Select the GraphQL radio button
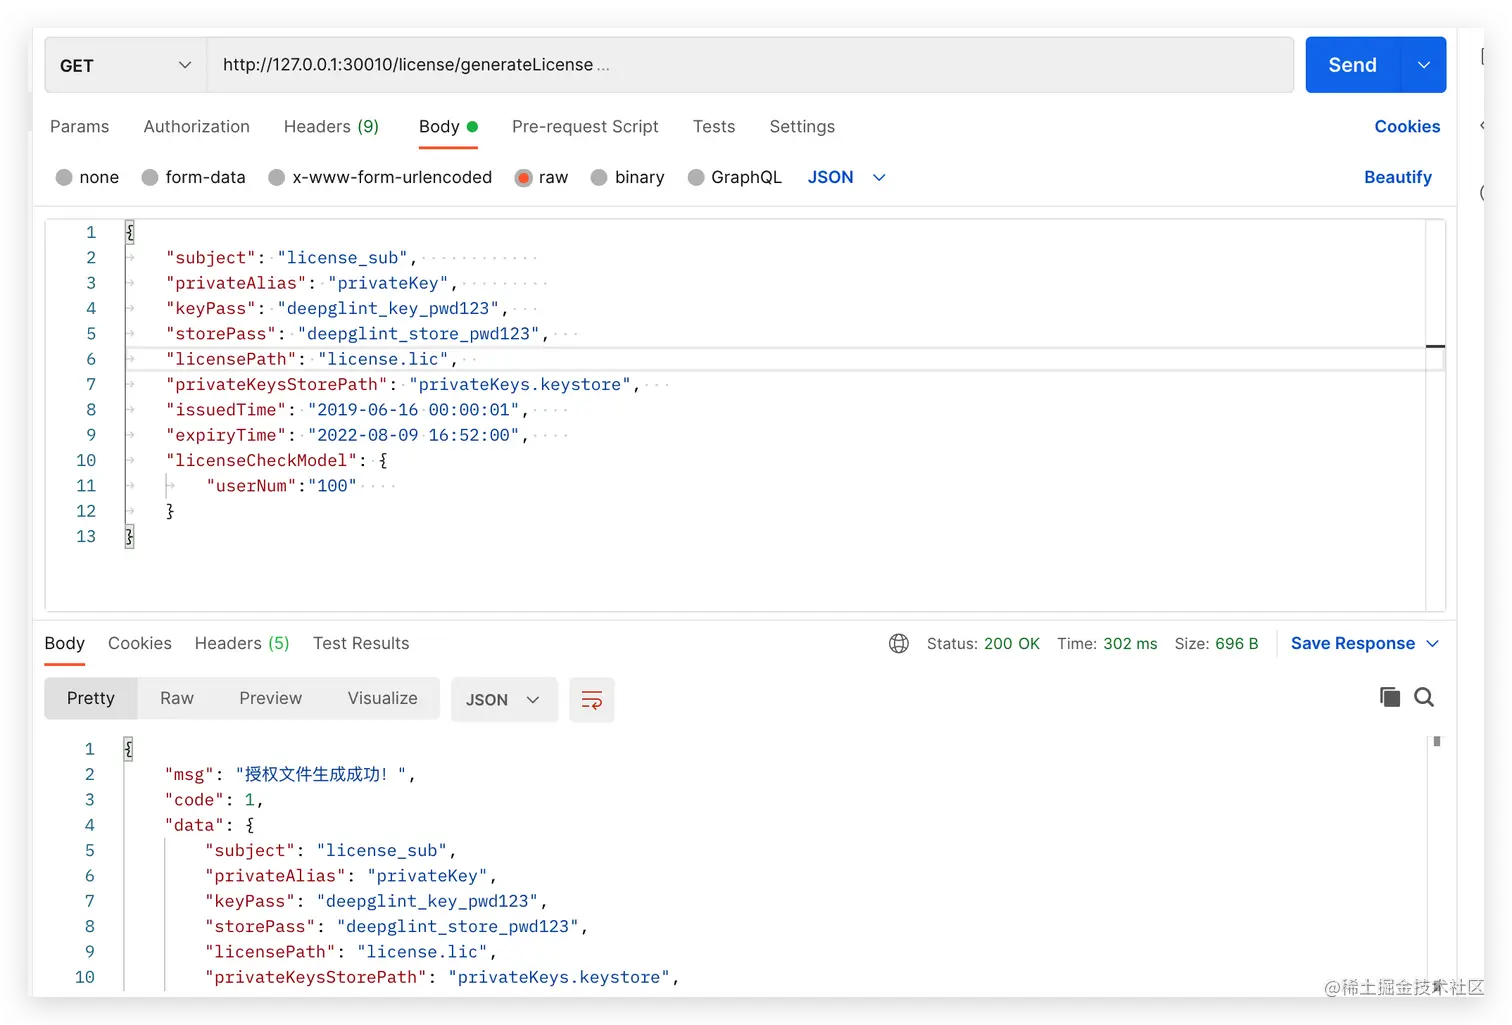This screenshot has height=1025, width=1512. tap(696, 177)
